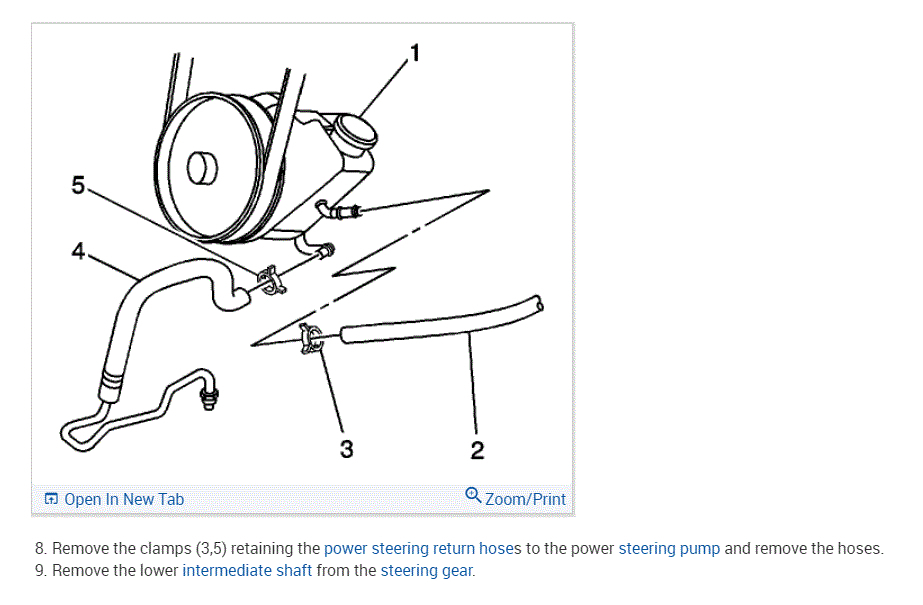Click the threaded fitting at the pressure line end
The image size is (923, 605).
tap(209, 395)
